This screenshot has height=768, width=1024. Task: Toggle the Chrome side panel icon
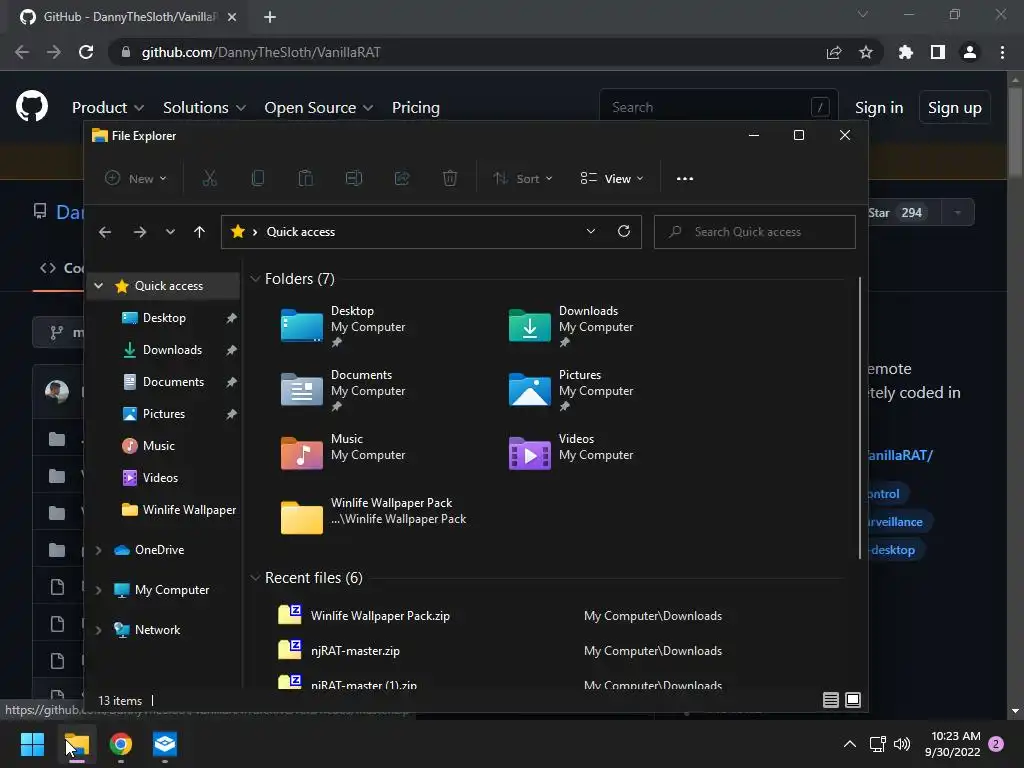938,52
